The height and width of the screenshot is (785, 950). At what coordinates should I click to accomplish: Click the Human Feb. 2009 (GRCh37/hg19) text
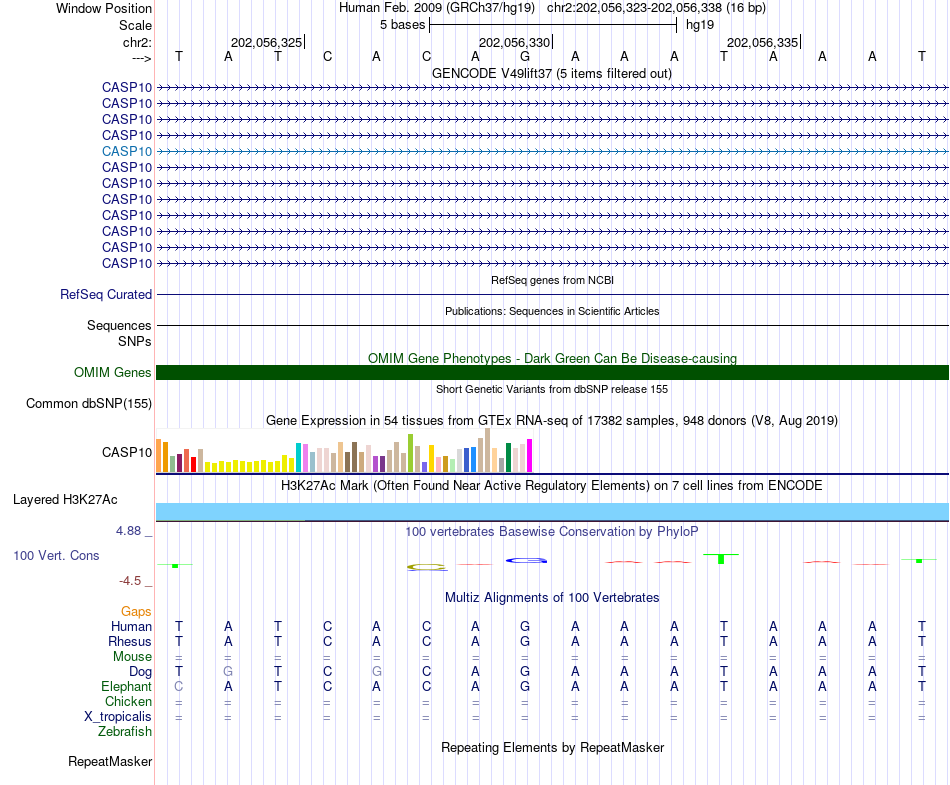437,8
